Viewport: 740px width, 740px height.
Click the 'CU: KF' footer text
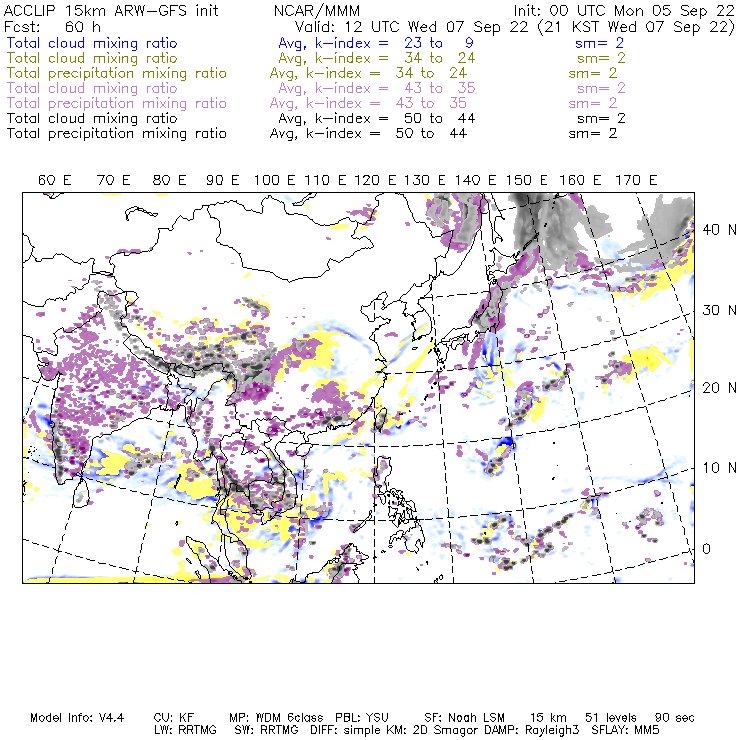174,718
